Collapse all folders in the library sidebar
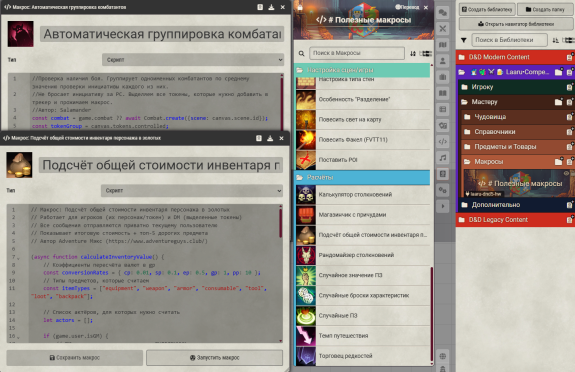Screen dimensions: 575x372 (x=568, y=40)
